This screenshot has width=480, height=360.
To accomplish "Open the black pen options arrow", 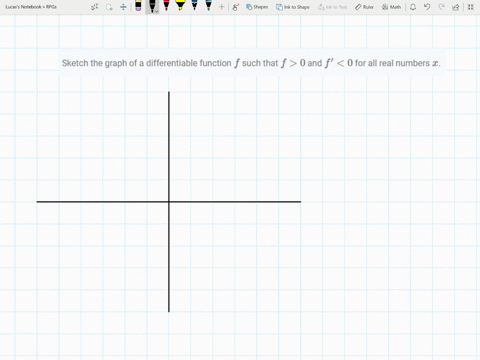I will click(x=156, y=11).
